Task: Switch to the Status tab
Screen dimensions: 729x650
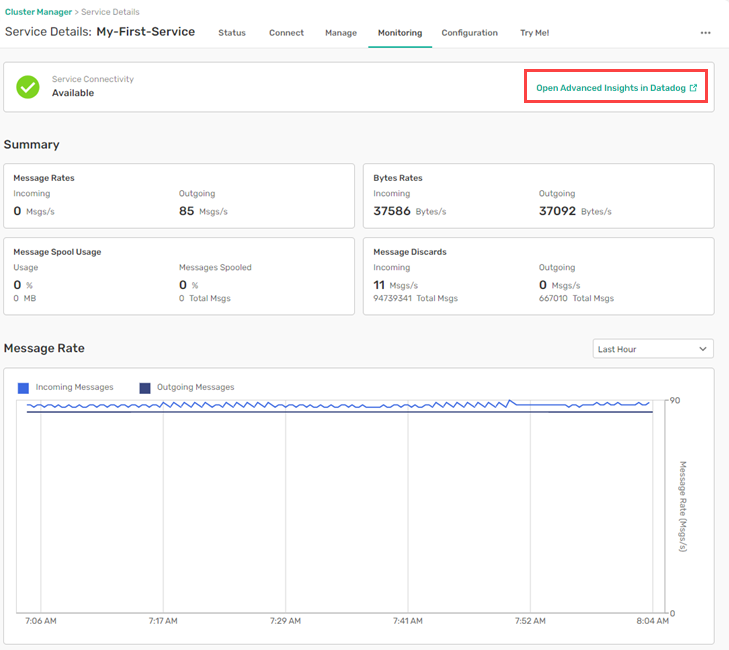Action: click(x=232, y=33)
